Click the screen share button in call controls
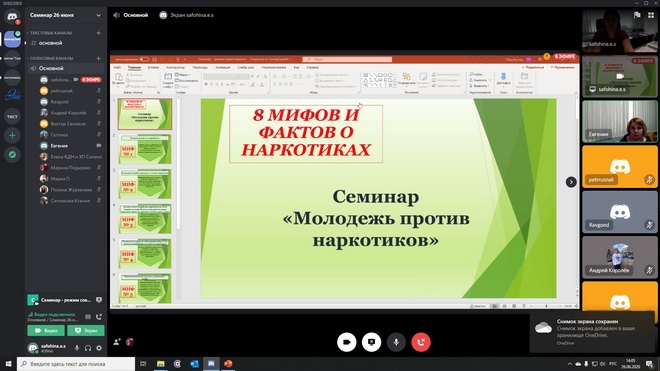This screenshot has height=371, width=660. click(x=371, y=342)
